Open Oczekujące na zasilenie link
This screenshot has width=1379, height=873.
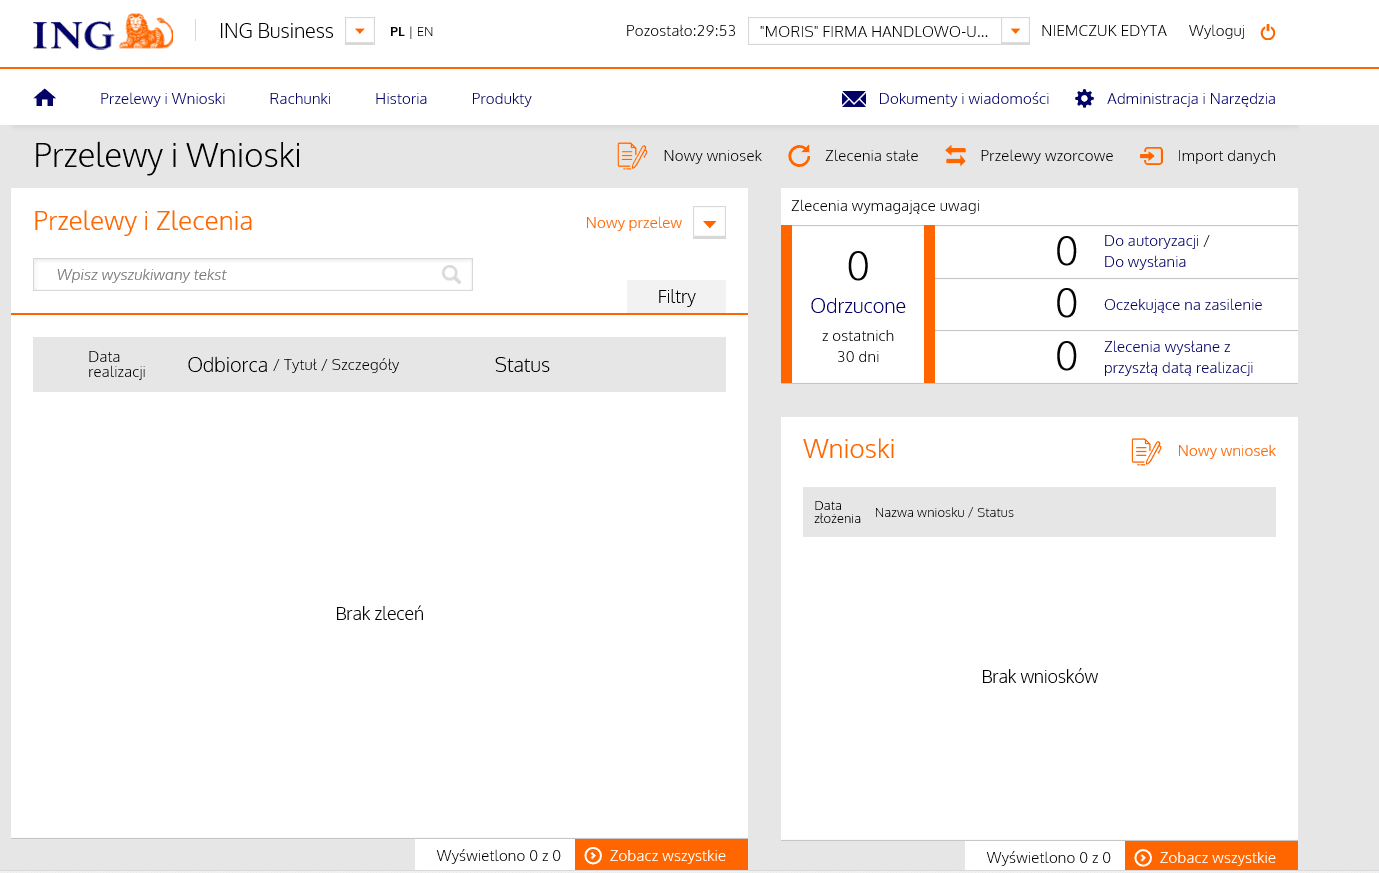point(1182,305)
